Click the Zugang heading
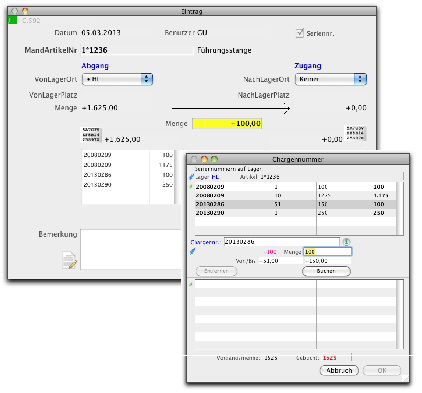The height and width of the screenshot is (393, 422). point(308,66)
